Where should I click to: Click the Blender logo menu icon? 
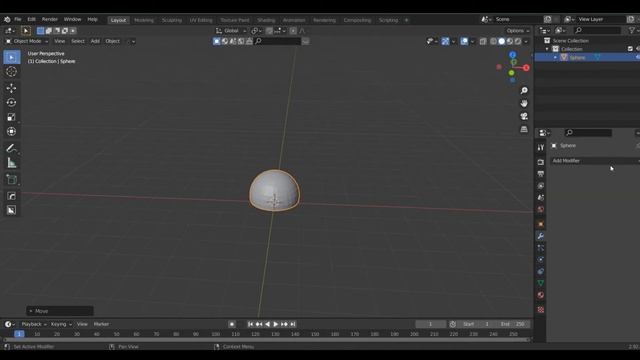point(7,19)
